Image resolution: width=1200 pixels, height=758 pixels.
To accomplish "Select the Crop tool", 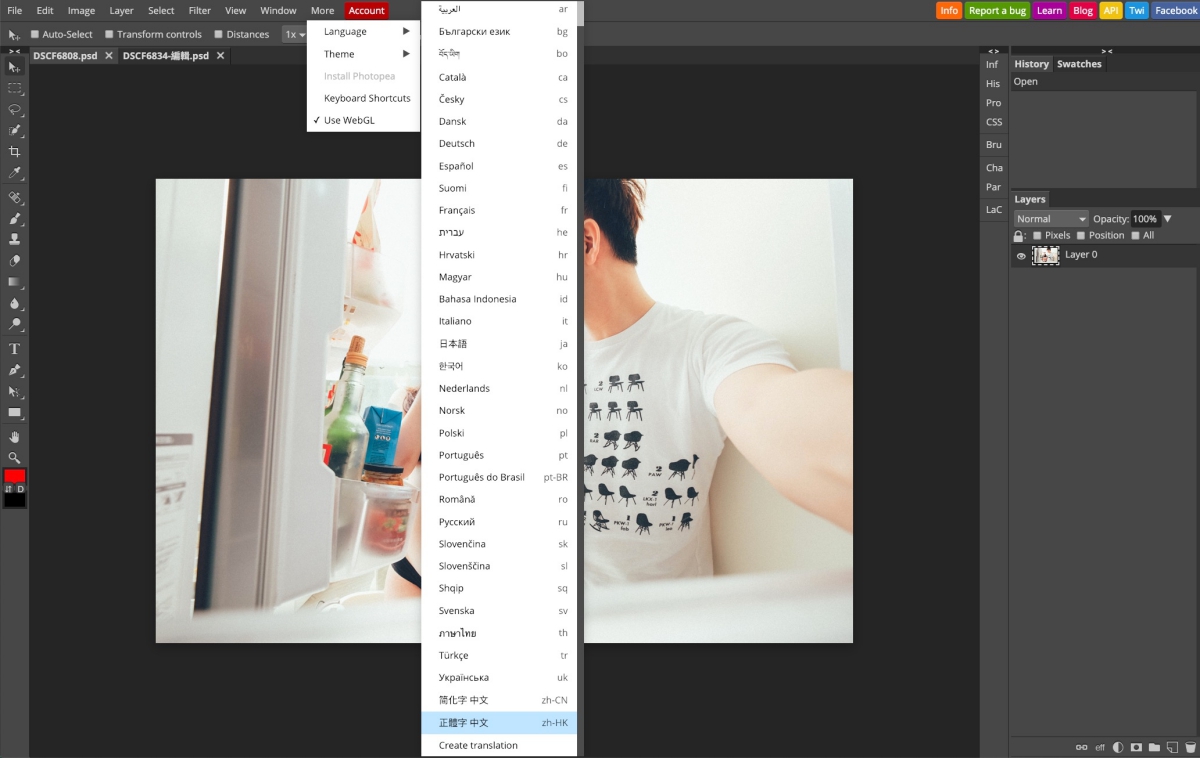I will (14, 152).
